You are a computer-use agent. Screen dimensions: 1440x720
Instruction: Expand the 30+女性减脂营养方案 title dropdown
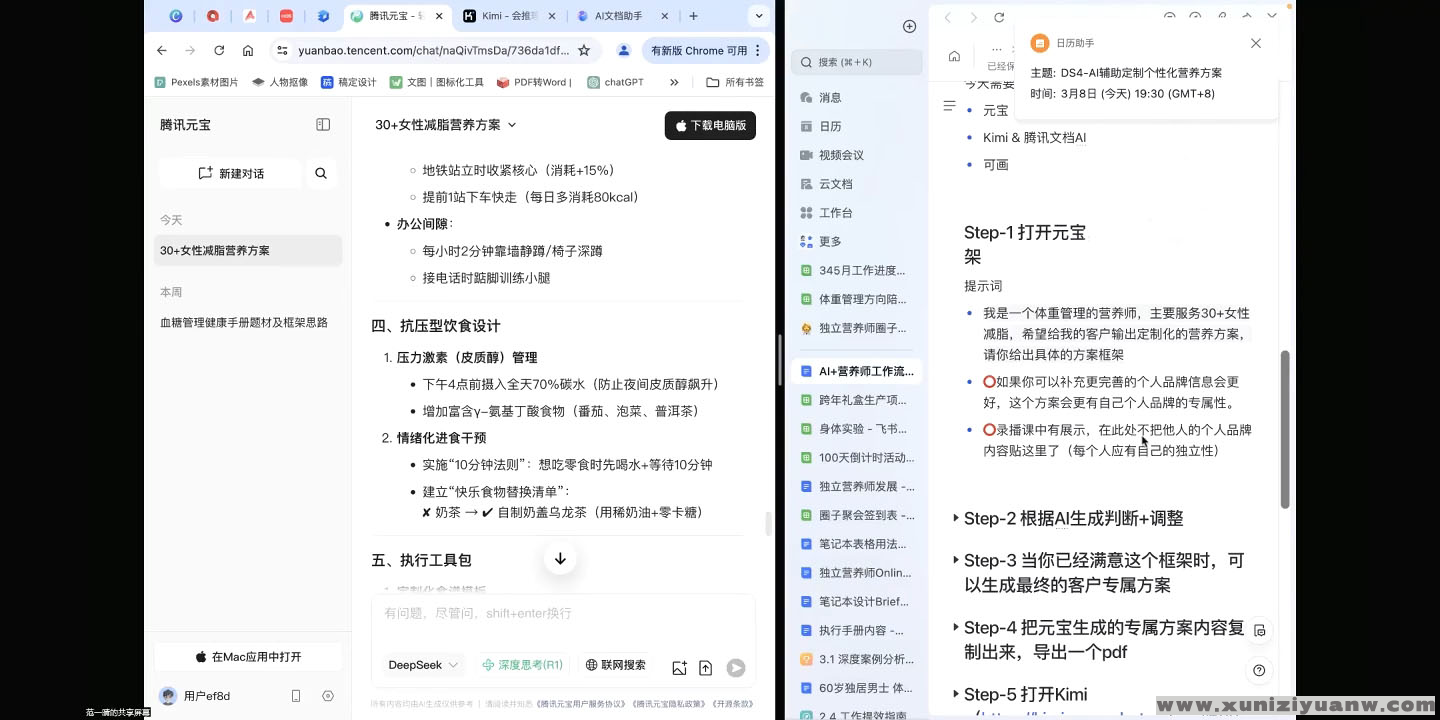[x=446, y=125]
